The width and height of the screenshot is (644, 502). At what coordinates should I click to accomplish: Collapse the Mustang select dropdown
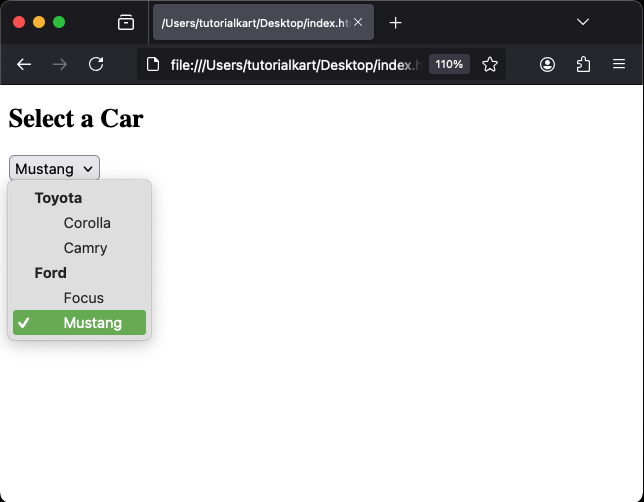point(54,169)
